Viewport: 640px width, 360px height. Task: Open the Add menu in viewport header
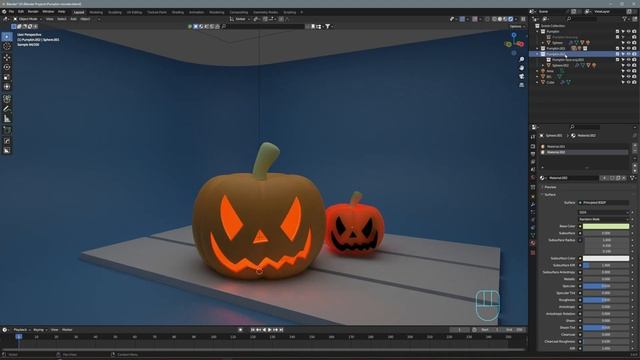tap(73, 19)
